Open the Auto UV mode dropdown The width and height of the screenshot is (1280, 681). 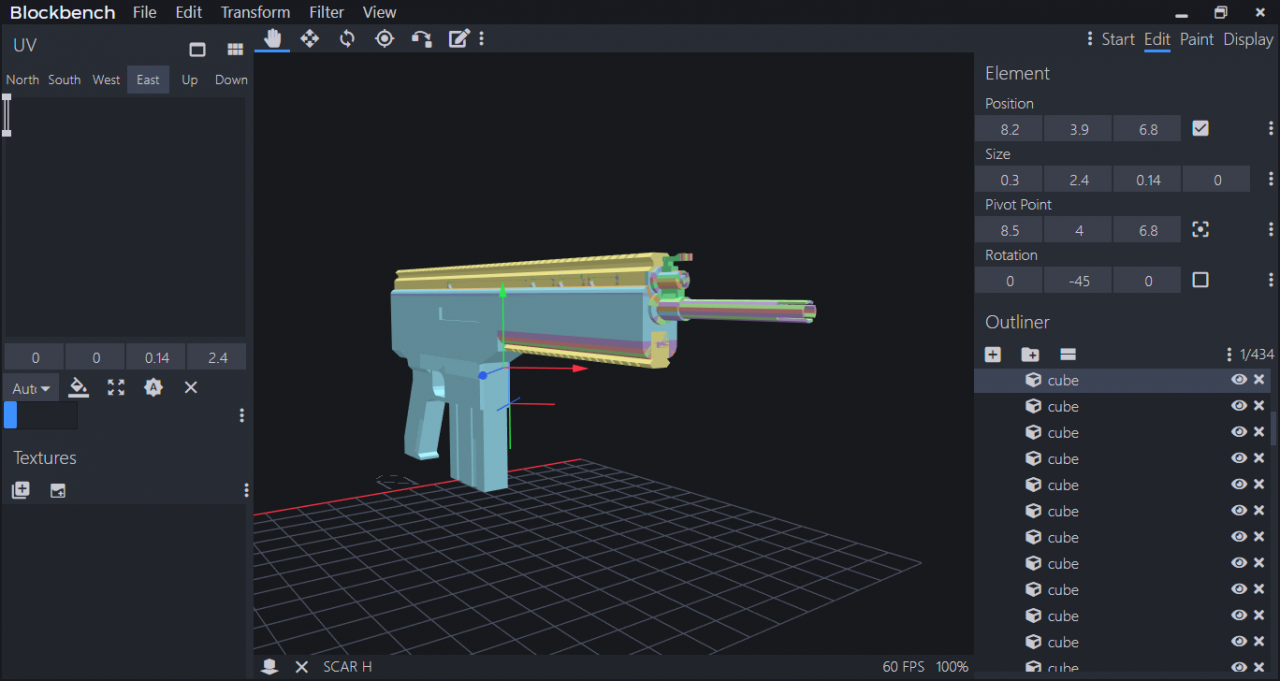30,387
